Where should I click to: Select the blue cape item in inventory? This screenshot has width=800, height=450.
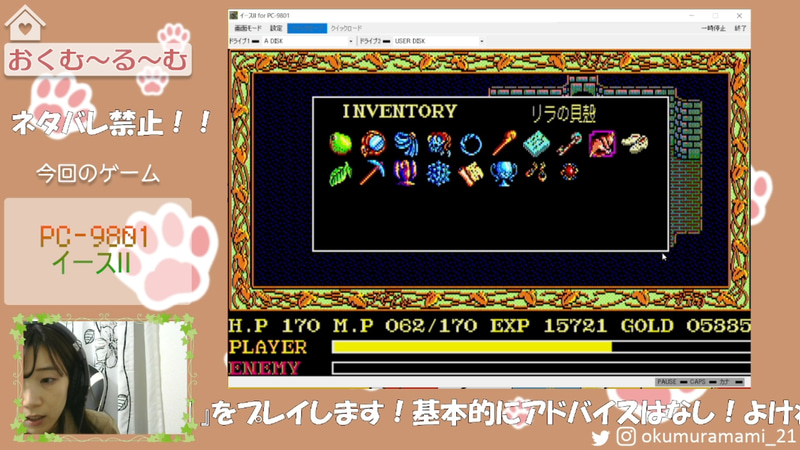click(407, 143)
